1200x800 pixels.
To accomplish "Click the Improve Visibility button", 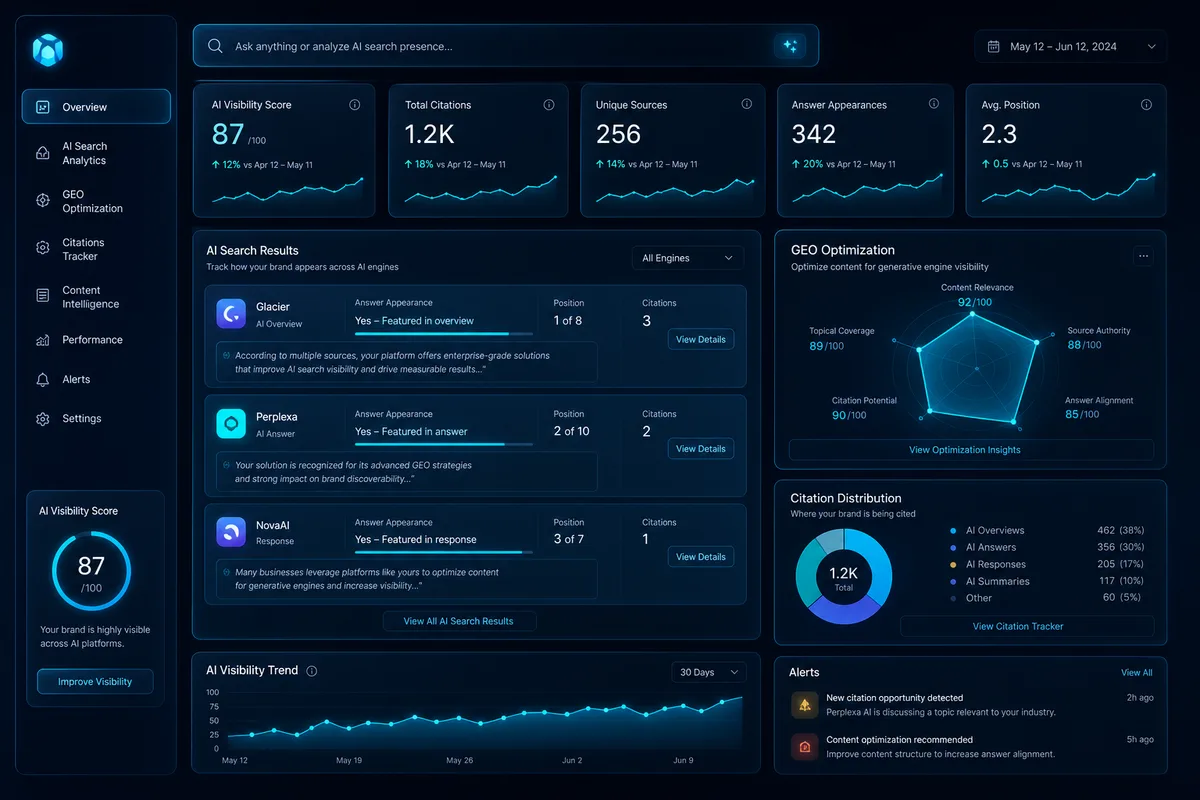I will point(95,682).
